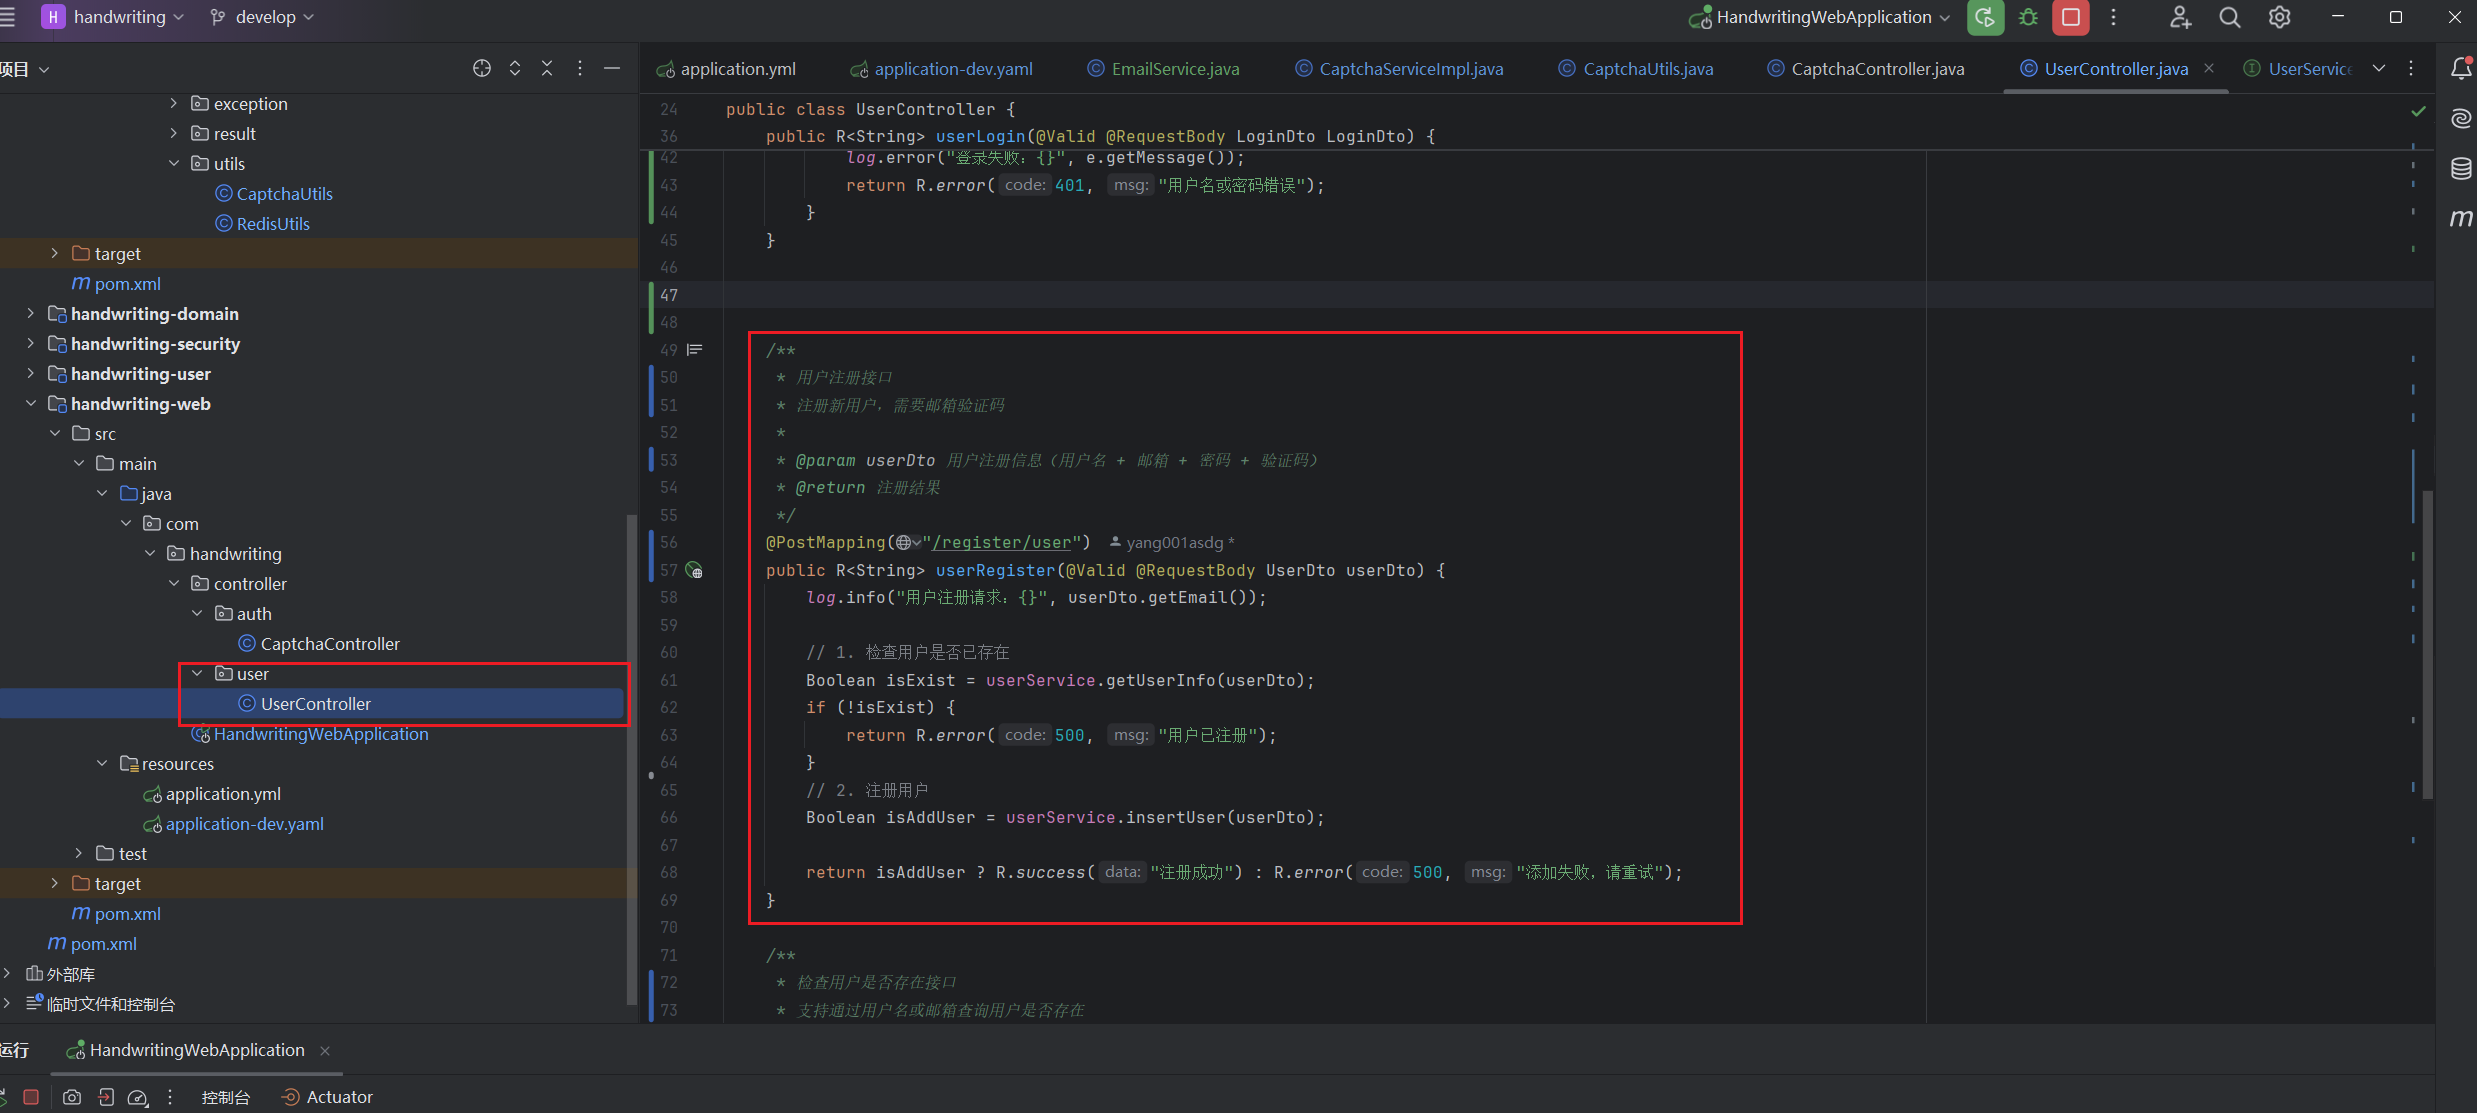Open the Search Everywhere magnifier icon
Viewport: 2477px width, 1113px height.
coord(2229,17)
